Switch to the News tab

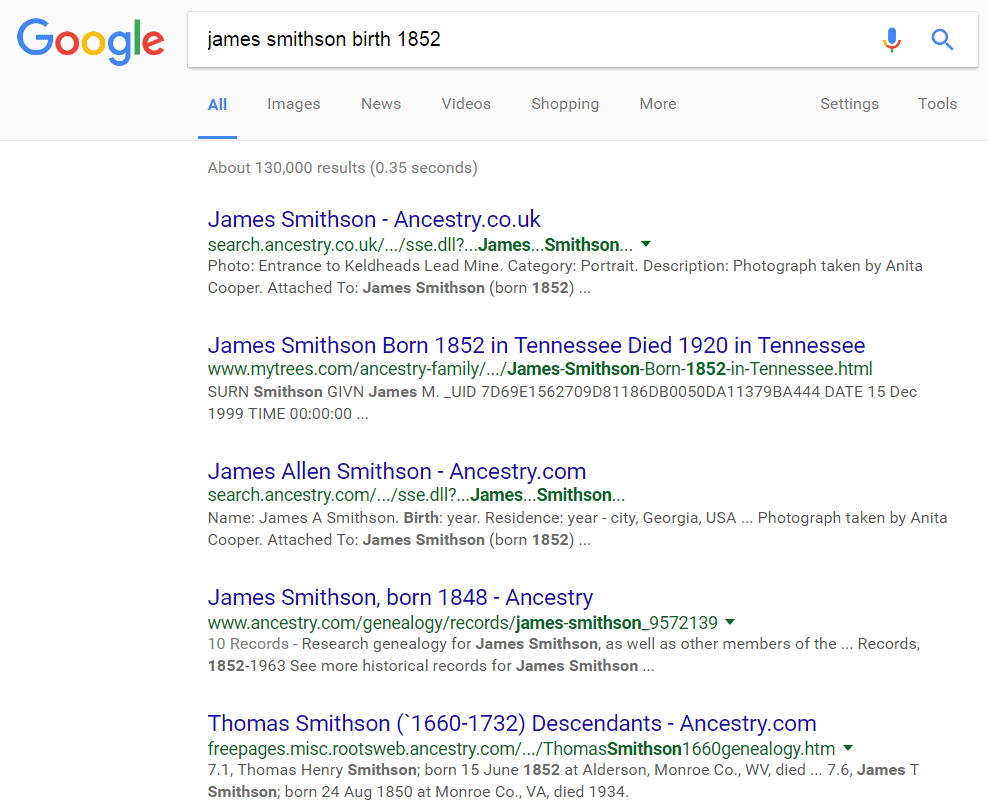tap(381, 104)
